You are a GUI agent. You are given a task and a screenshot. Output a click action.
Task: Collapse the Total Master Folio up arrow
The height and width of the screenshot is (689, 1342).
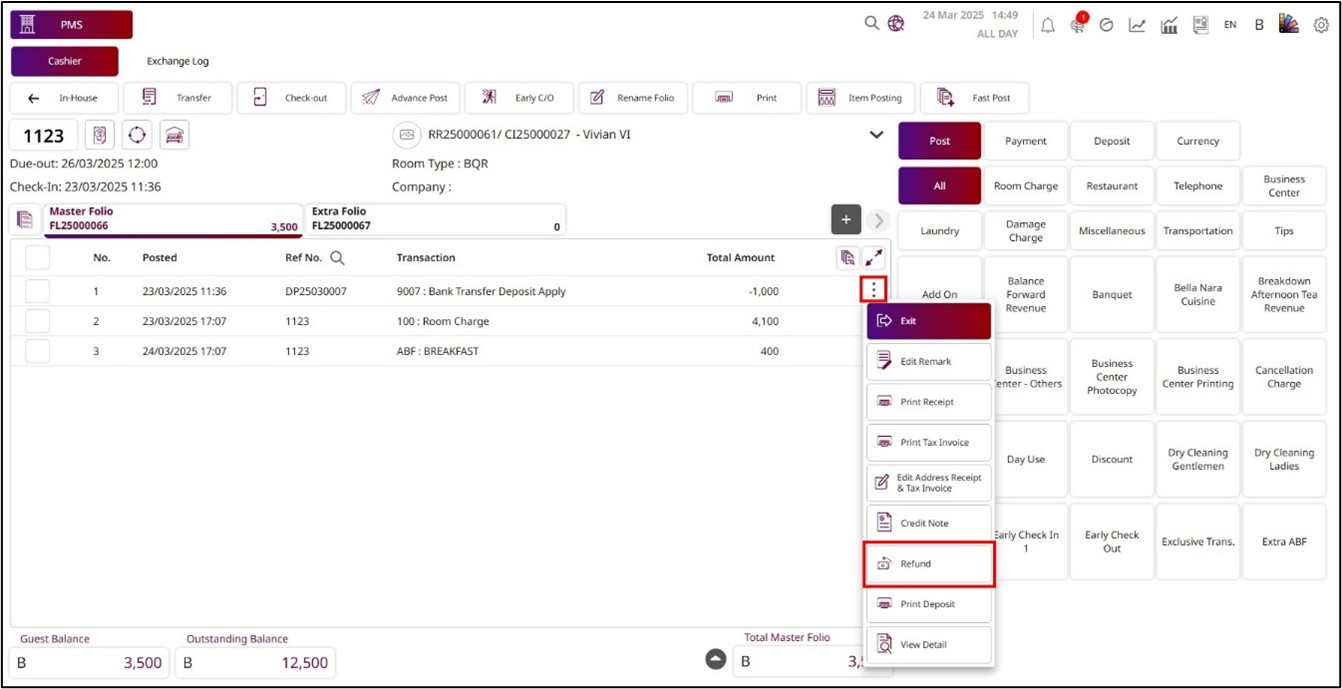pos(716,660)
